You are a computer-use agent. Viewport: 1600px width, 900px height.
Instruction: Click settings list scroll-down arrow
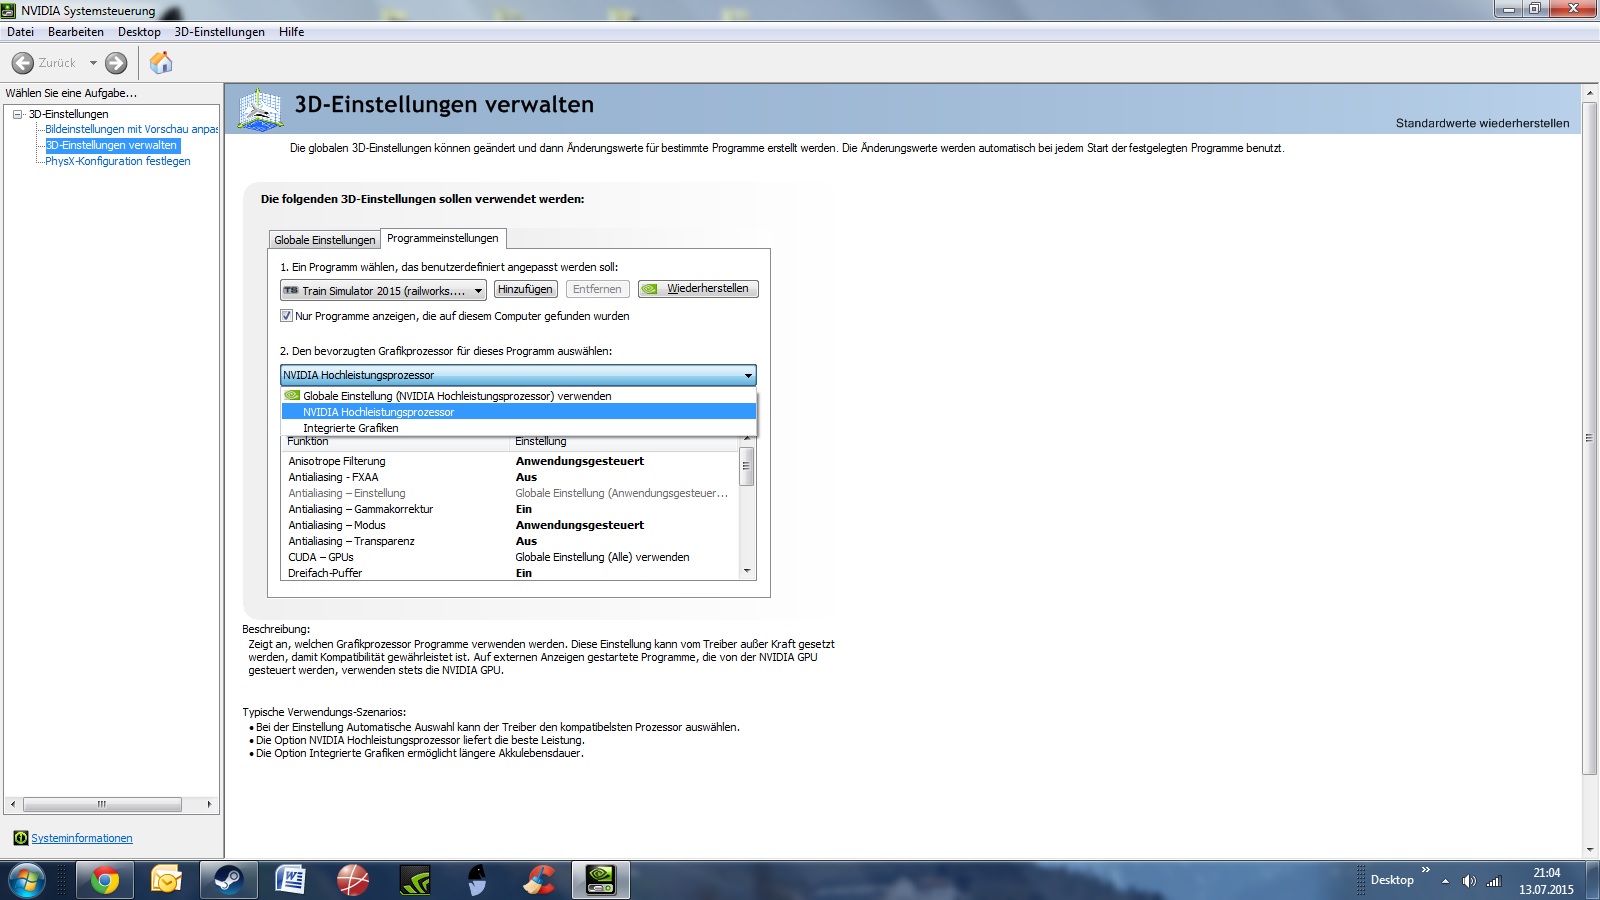(x=746, y=572)
